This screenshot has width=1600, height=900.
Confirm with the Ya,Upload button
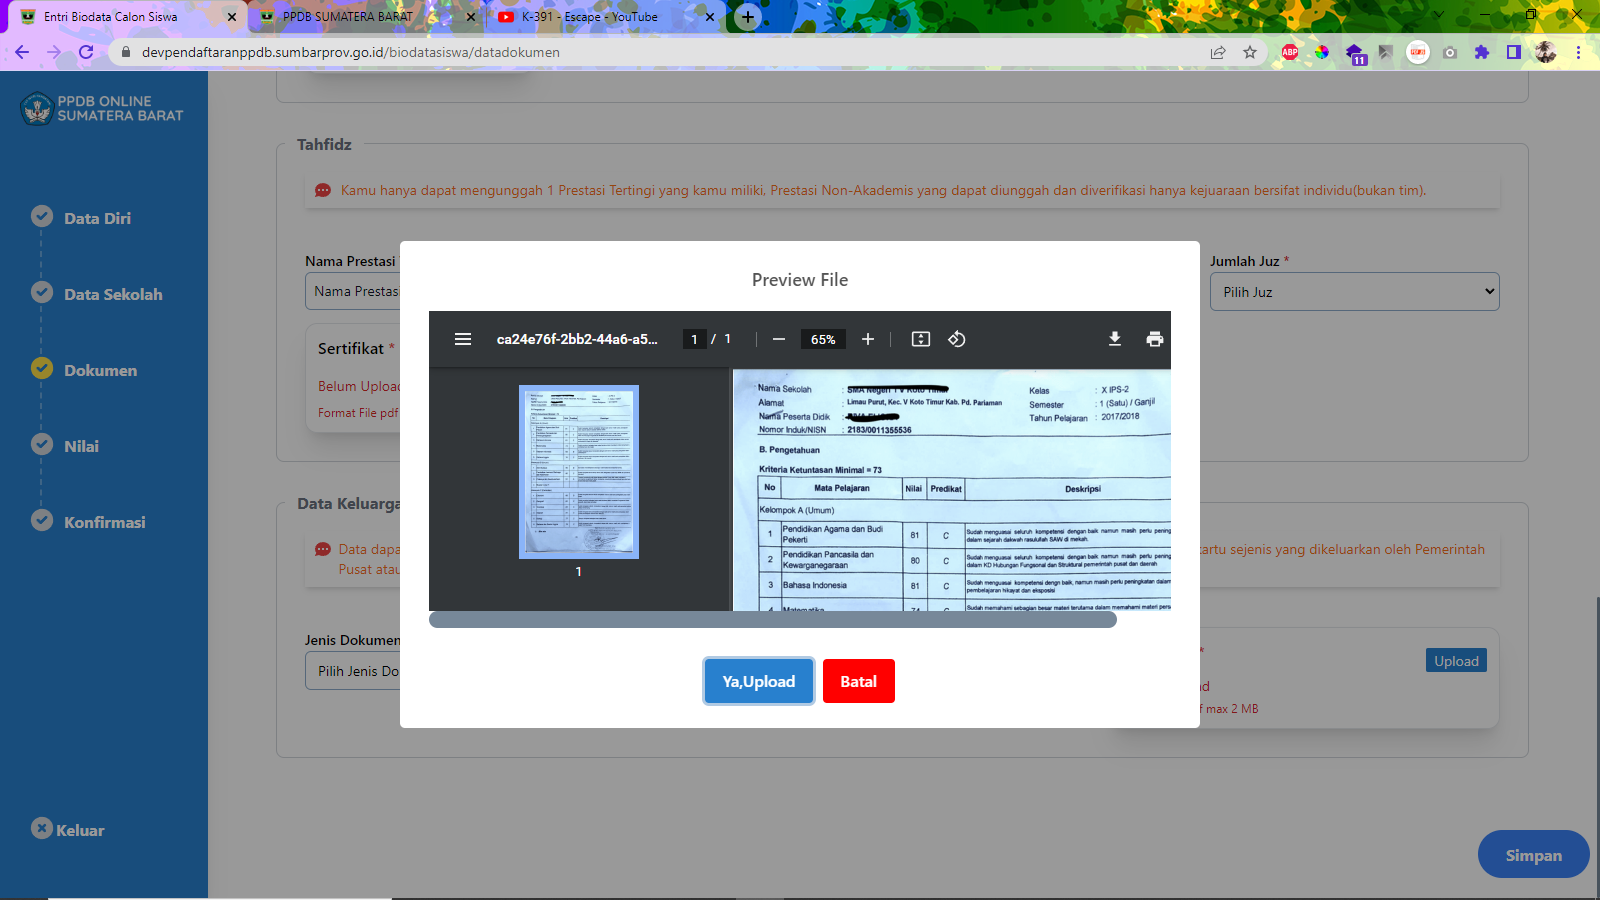759,681
